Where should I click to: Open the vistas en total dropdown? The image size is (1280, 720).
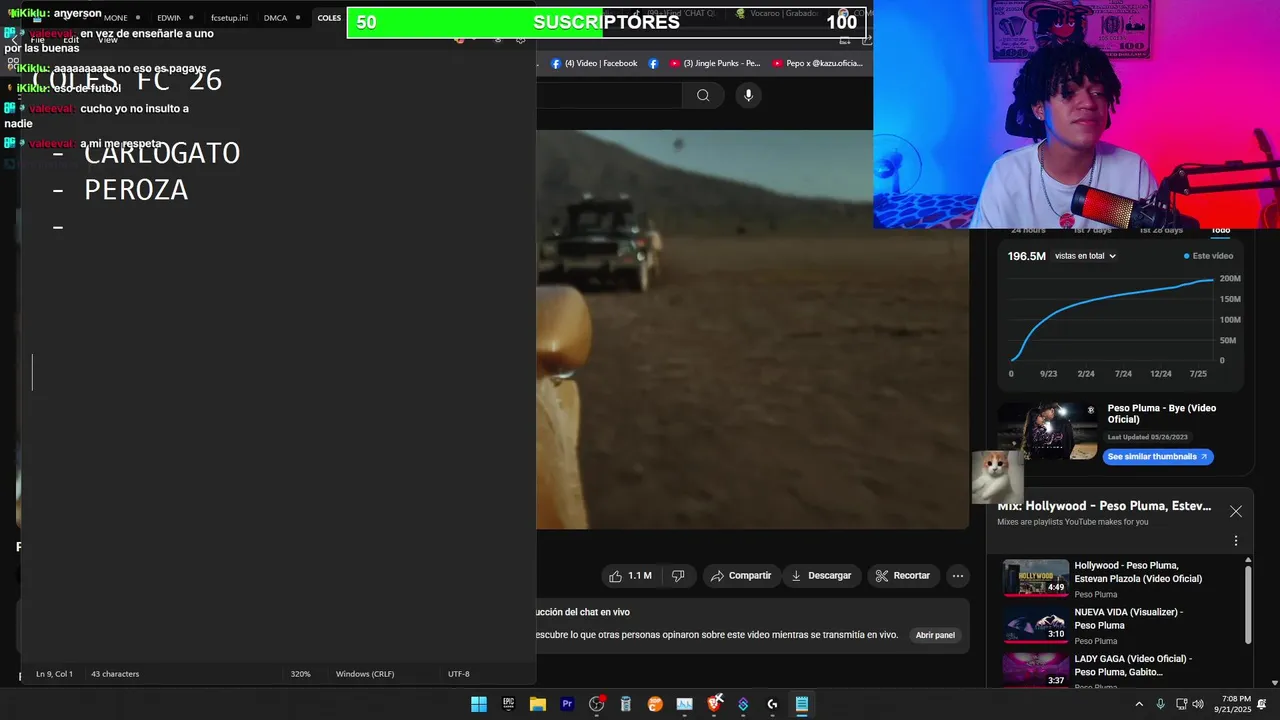click(1085, 256)
